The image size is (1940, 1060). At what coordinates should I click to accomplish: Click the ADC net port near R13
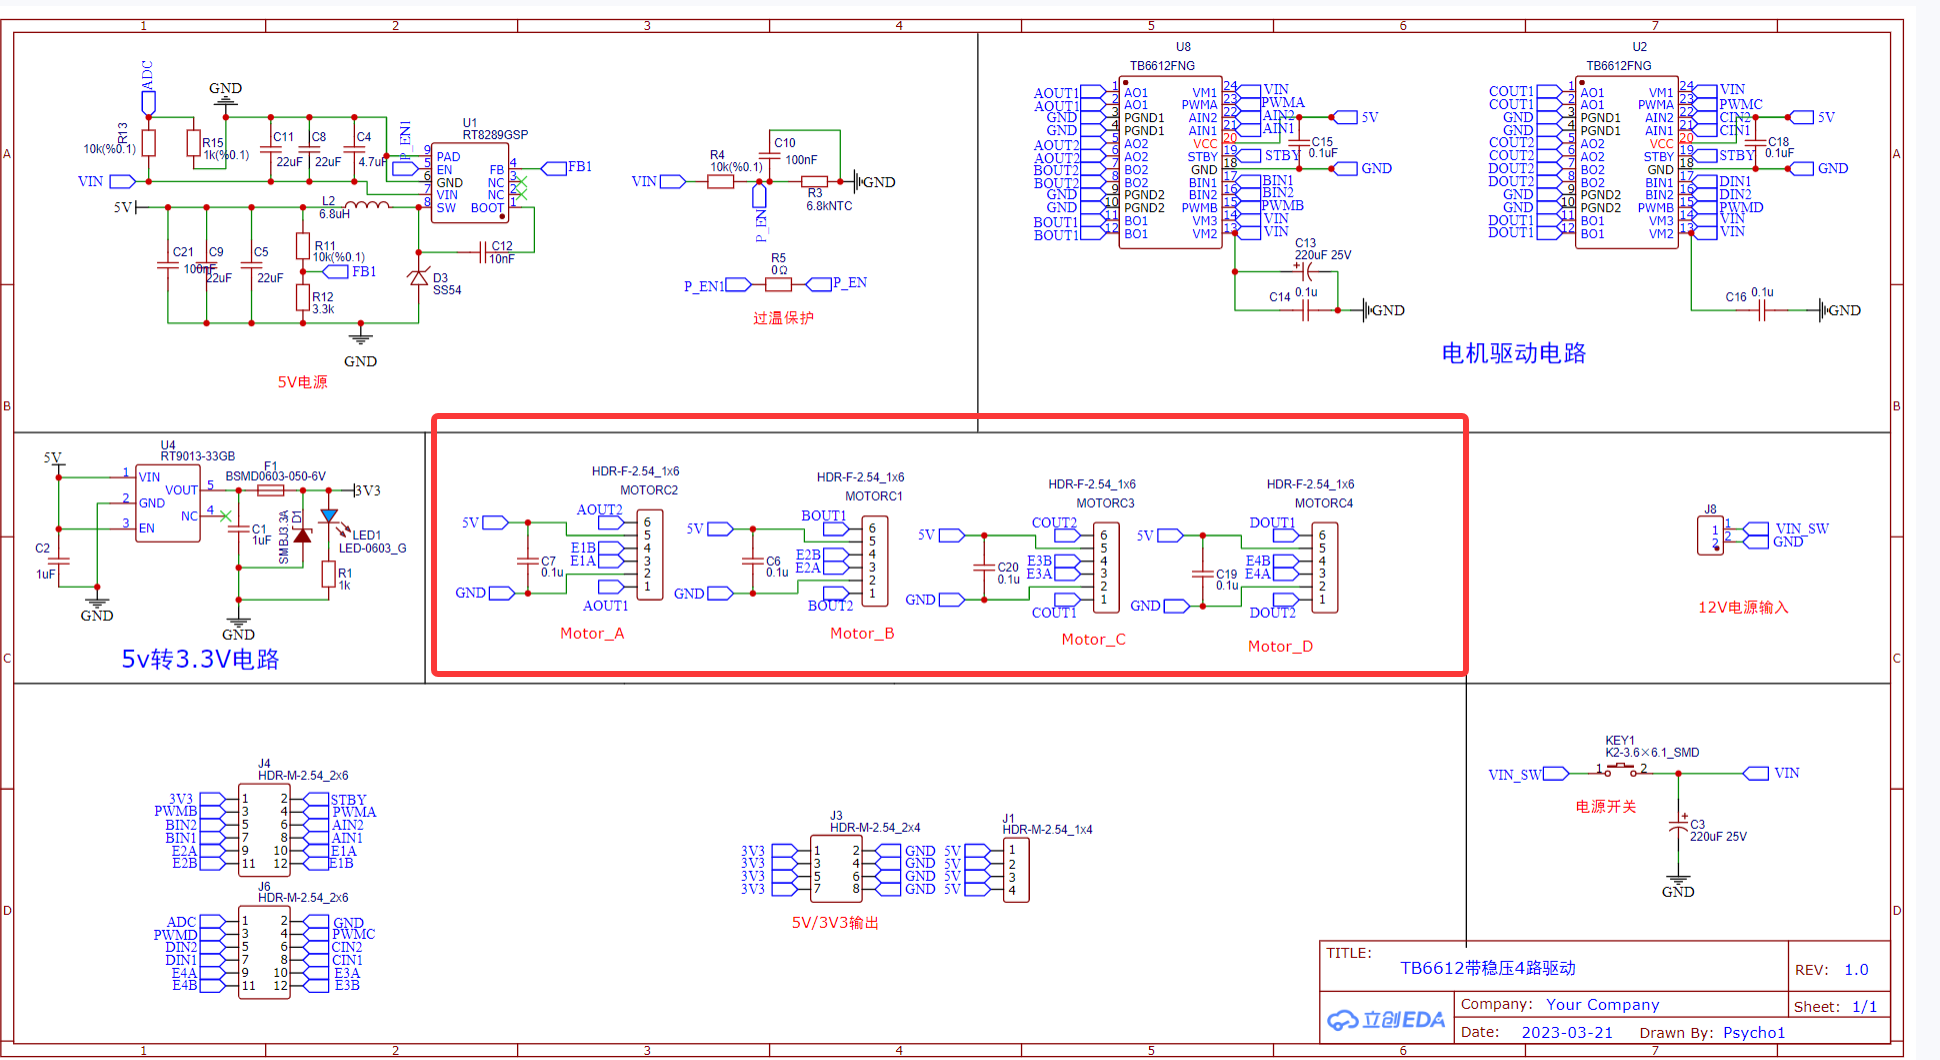pyautogui.click(x=148, y=102)
